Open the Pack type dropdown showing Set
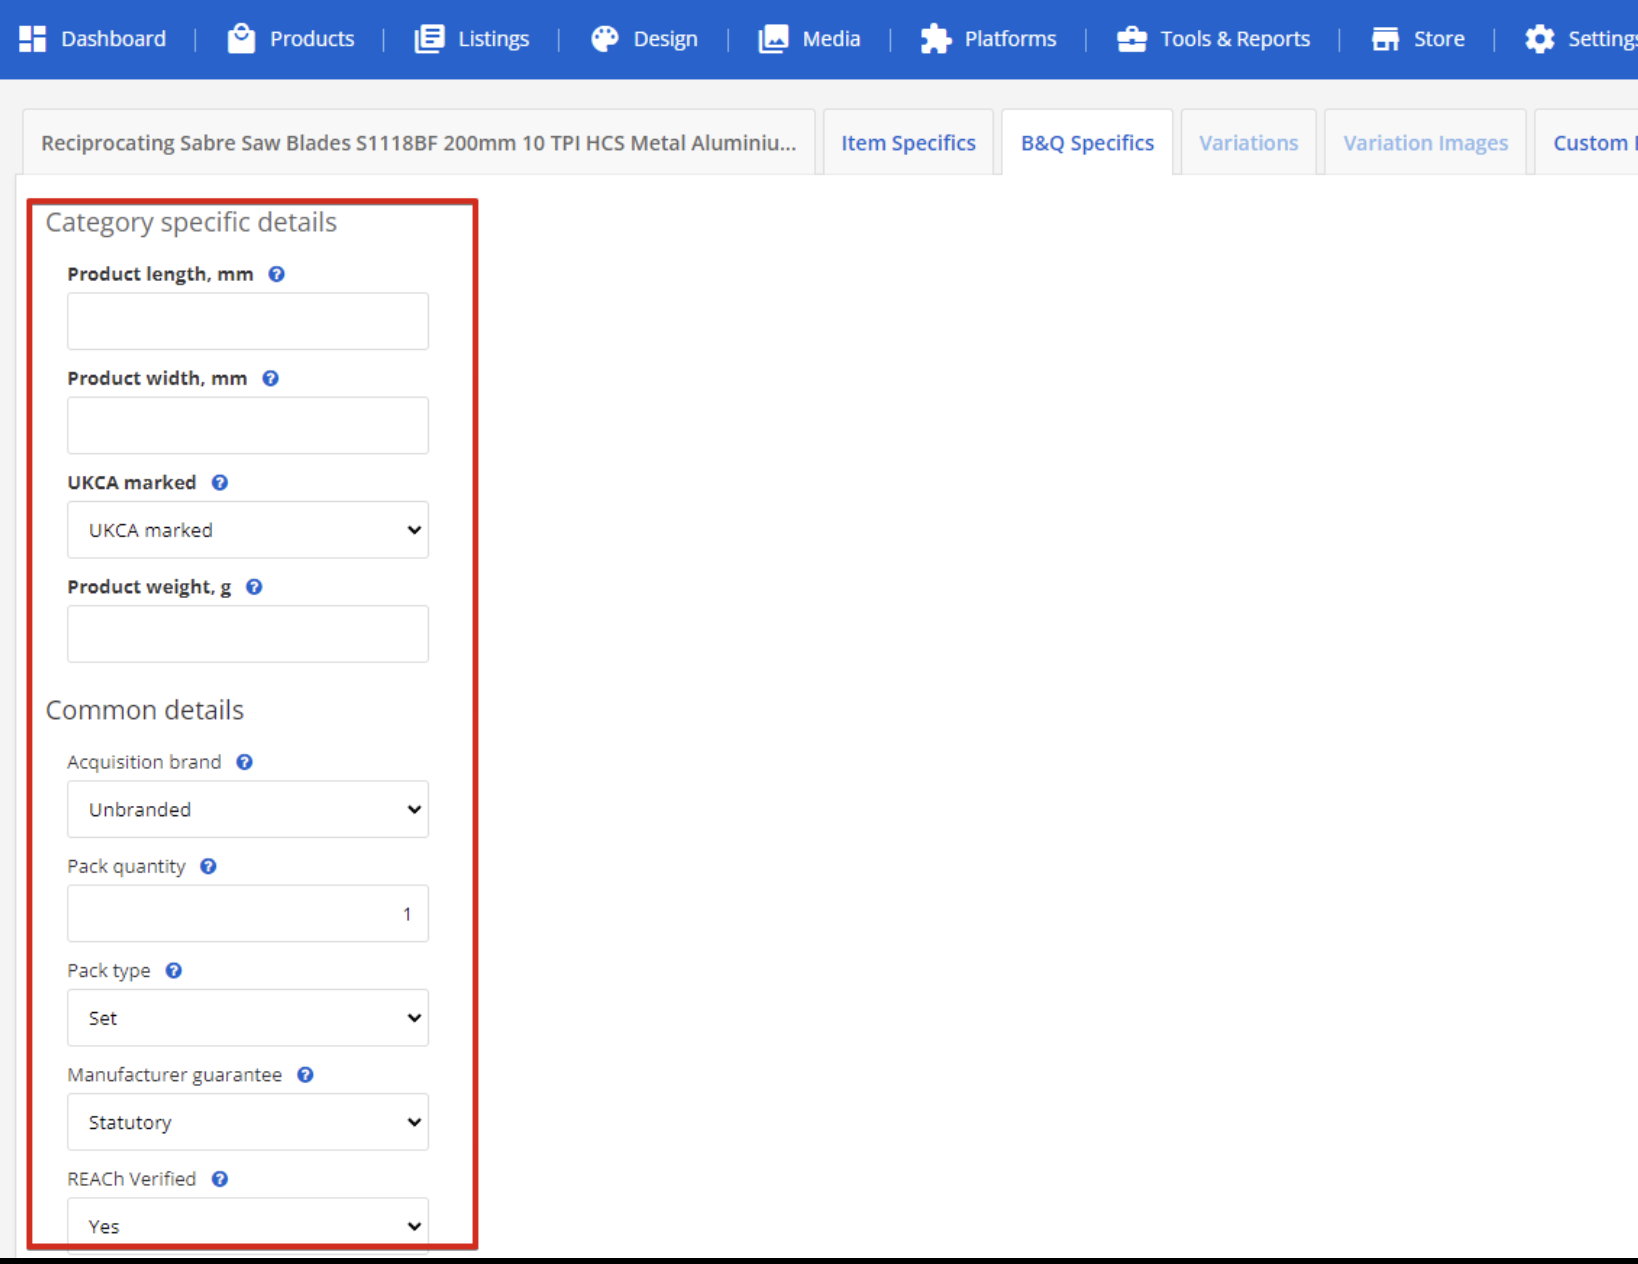 click(x=248, y=1018)
